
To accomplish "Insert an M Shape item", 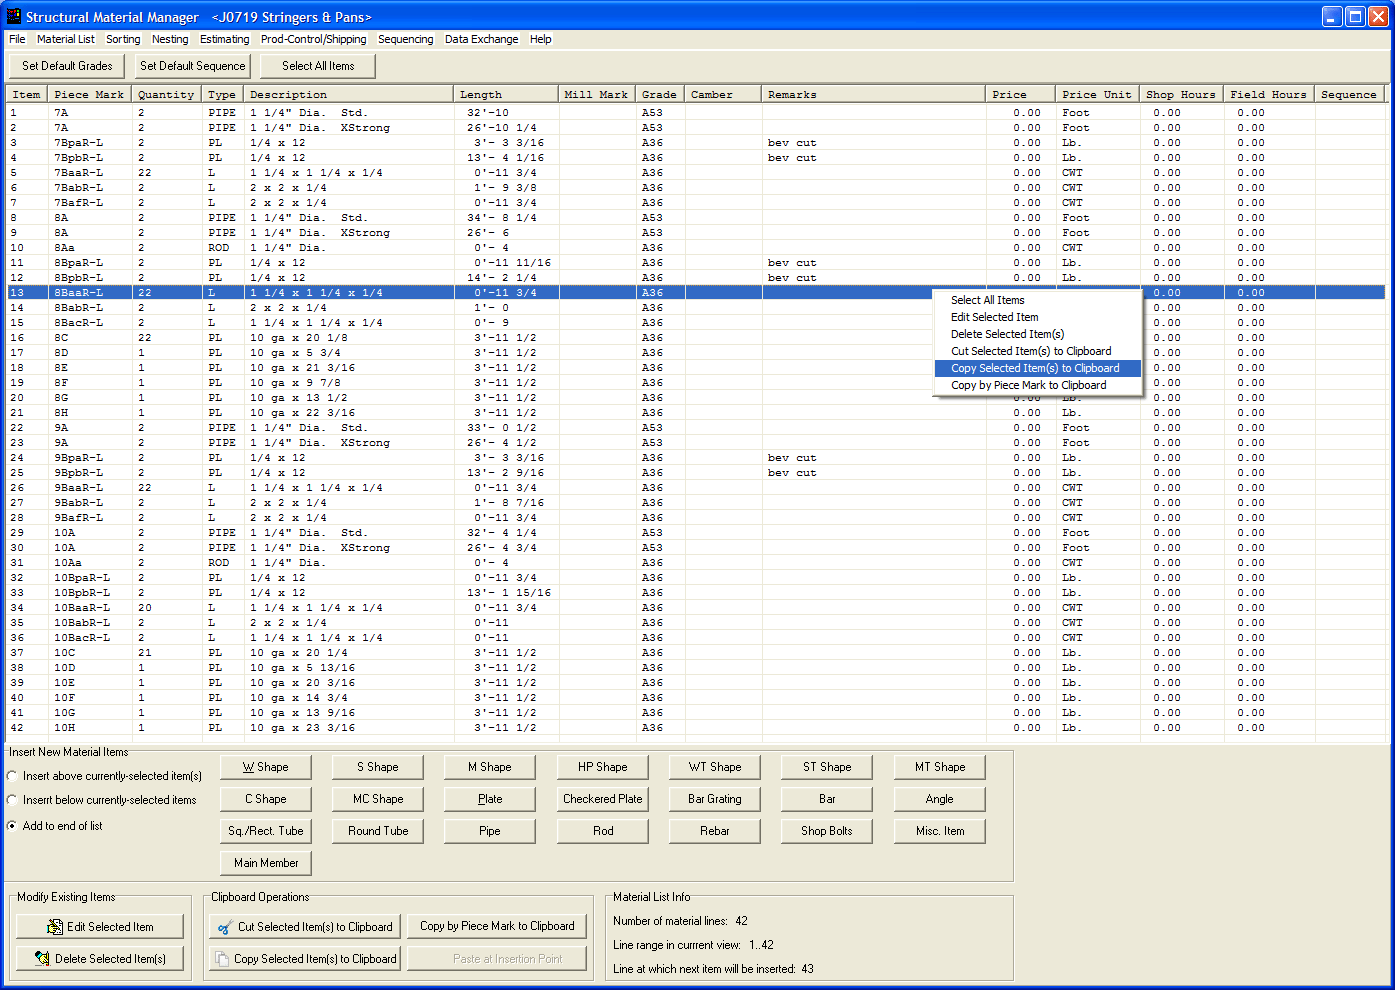I will (x=490, y=767).
